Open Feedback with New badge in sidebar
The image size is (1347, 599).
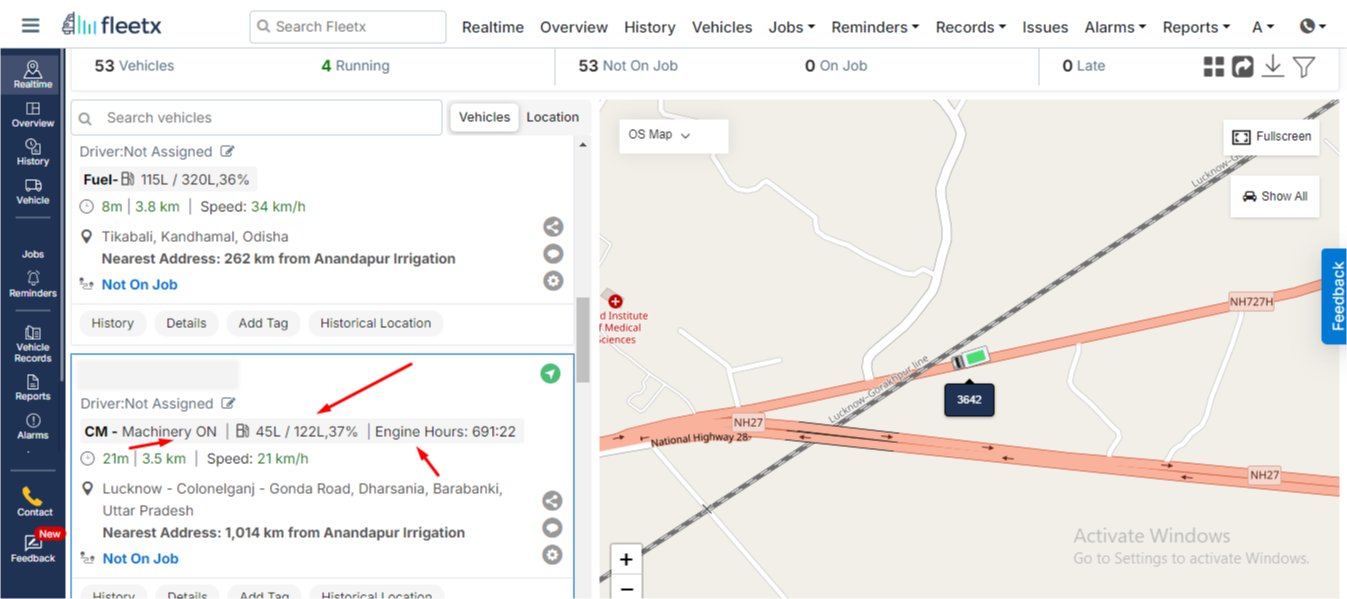tap(33, 548)
